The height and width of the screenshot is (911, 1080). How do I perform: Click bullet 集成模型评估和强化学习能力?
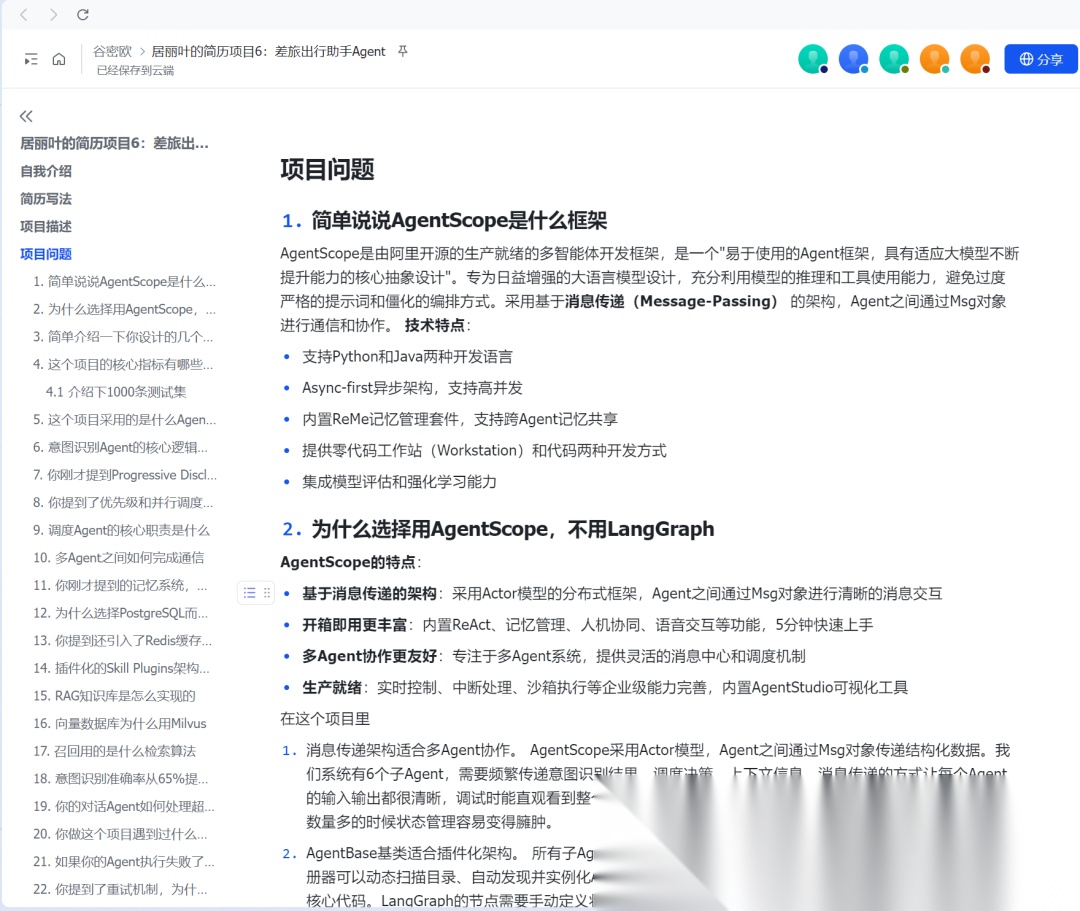399,481
